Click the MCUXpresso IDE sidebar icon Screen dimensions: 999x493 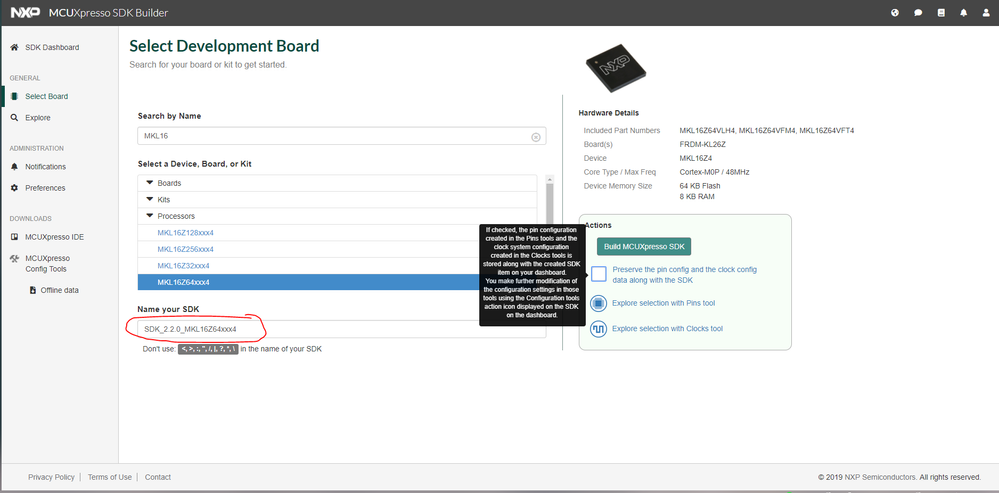tap(14, 237)
